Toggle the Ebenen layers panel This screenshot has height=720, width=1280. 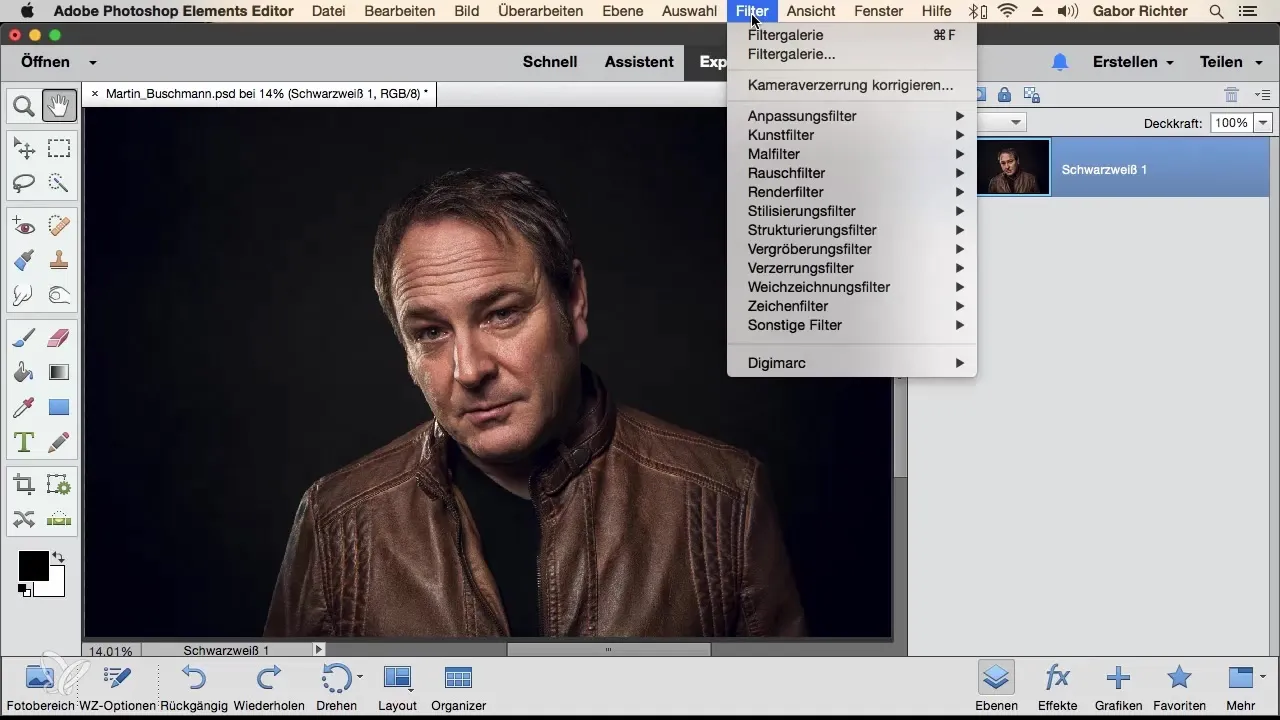(x=996, y=687)
